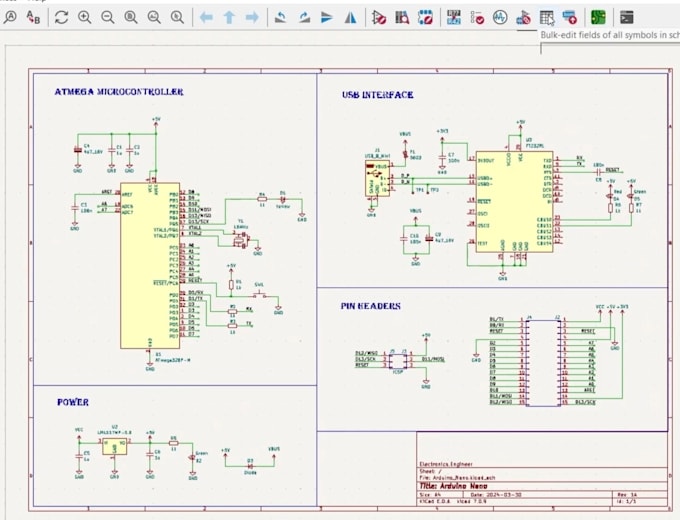The width and height of the screenshot is (680, 520).
Task: Click the FT232RL chip symbol body
Action: [514, 202]
